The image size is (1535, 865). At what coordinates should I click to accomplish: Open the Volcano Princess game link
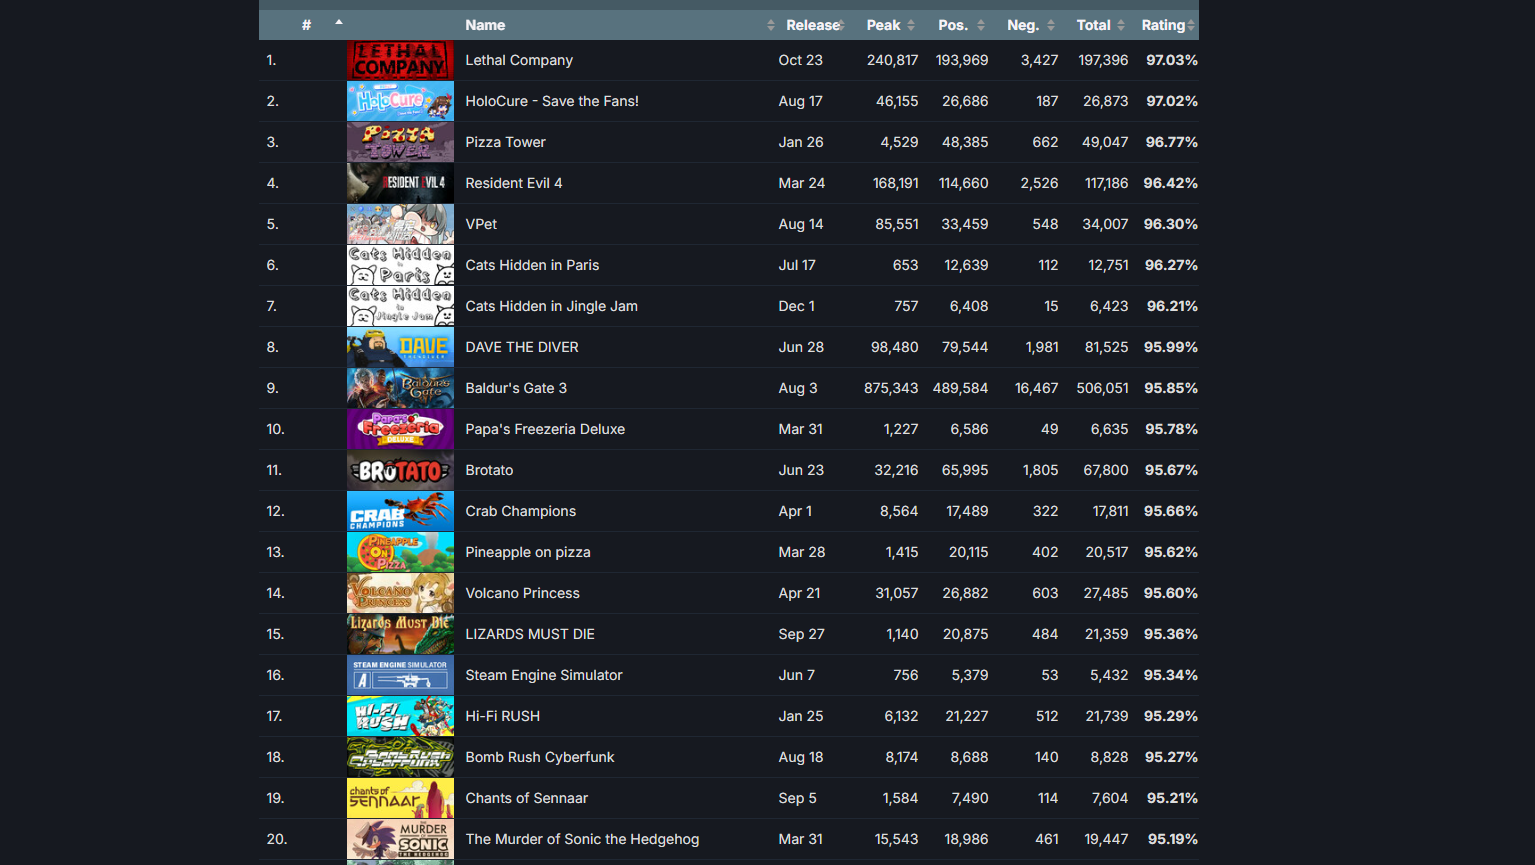(522, 593)
